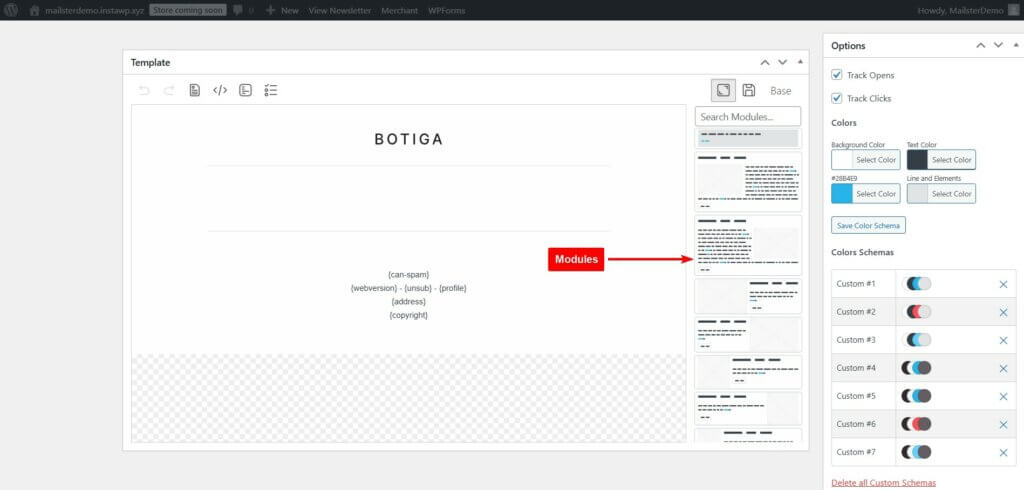Open the code view icon
This screenshot has width=1024, height=490.
click(x=220, y=90)
